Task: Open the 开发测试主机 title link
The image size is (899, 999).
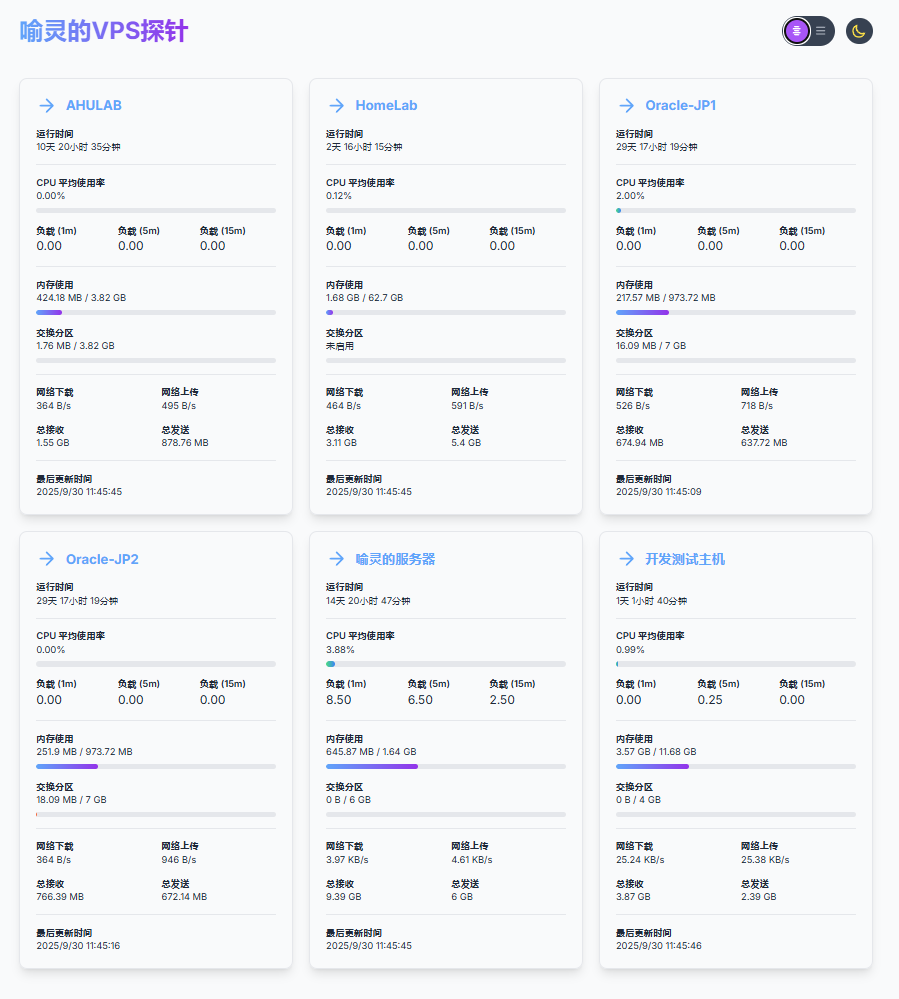Action: tap(685, 559)
